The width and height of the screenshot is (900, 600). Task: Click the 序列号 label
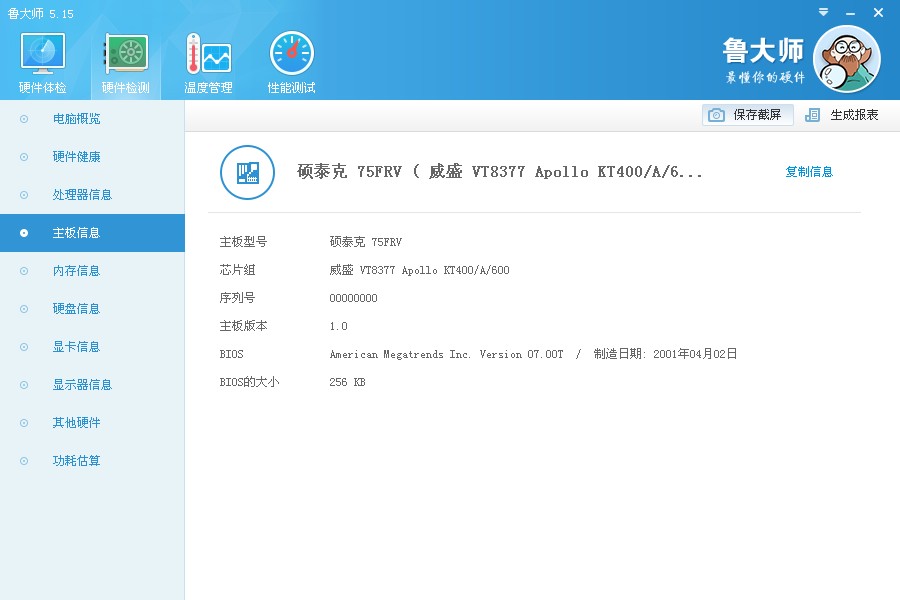(x=237, y=298)
